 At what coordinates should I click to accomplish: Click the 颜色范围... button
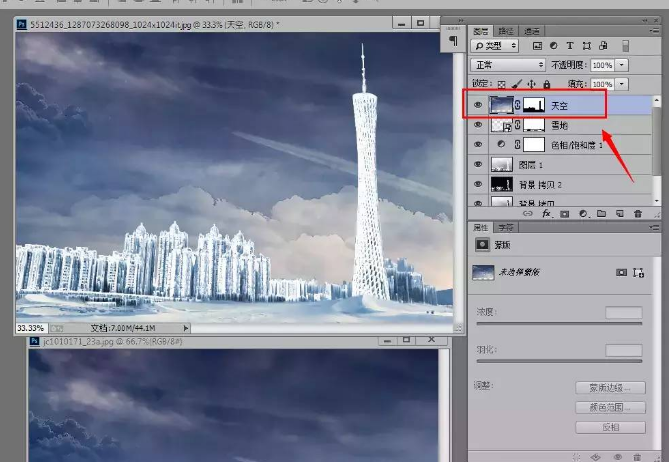coord(610,407)
